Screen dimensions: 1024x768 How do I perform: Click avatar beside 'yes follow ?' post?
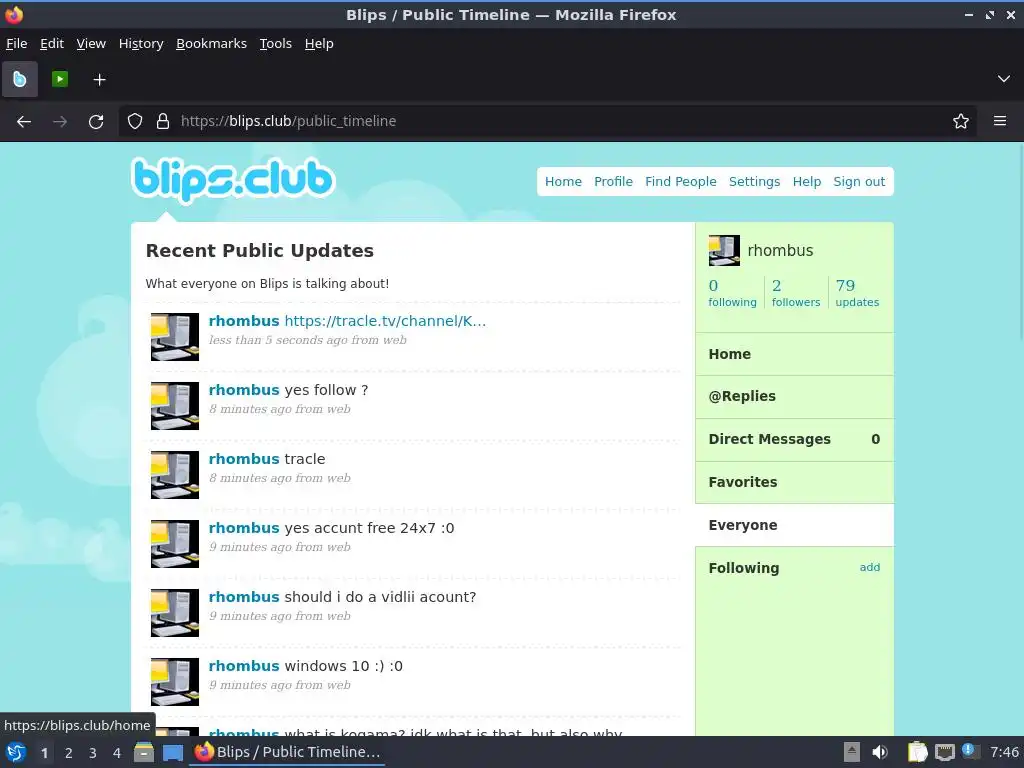click(x=175, y=406)
